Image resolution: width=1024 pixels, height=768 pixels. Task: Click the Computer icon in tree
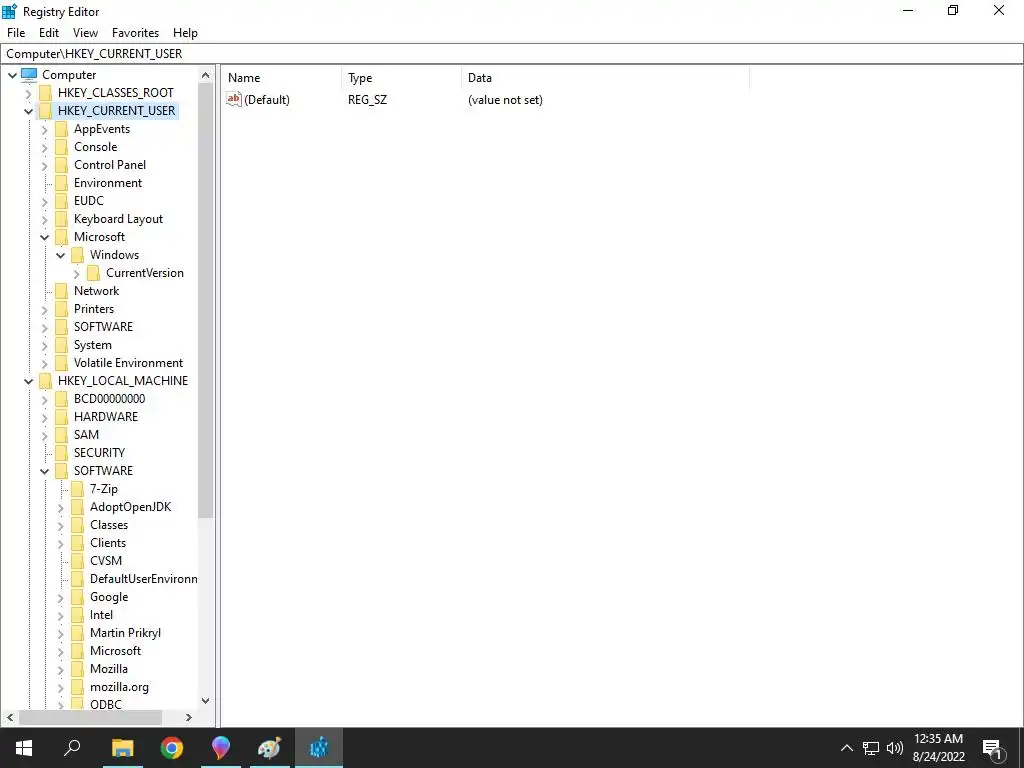coord(29,74)
